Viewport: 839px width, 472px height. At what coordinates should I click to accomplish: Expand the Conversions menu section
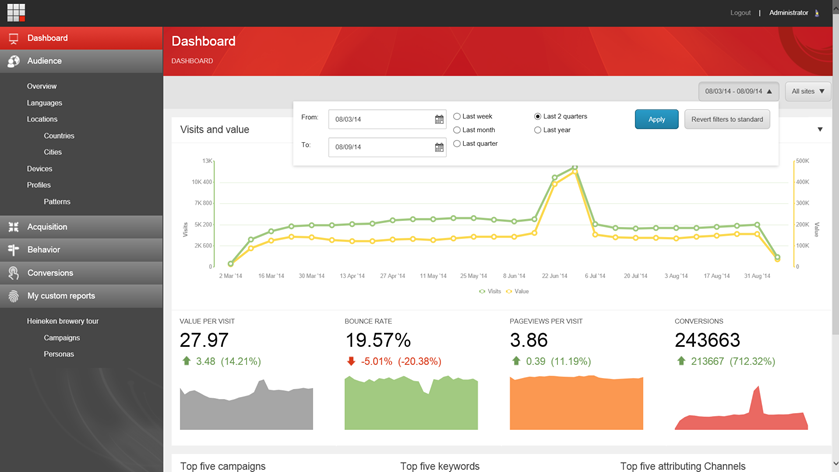[81, 273]
